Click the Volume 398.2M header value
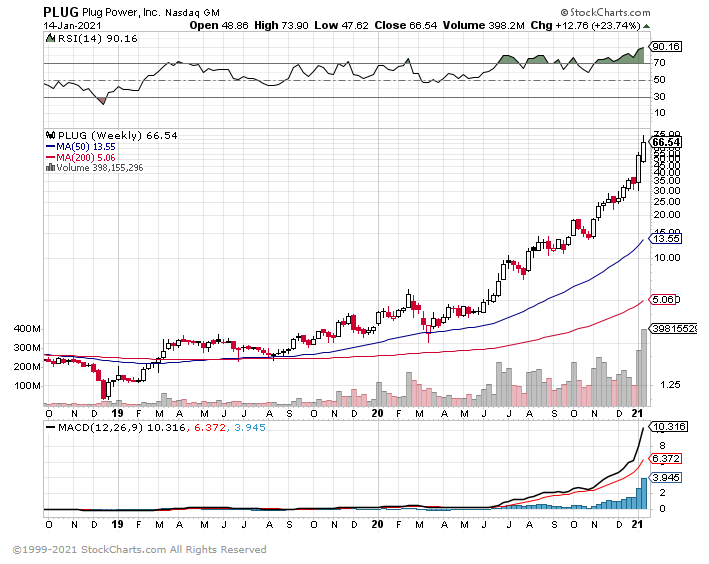 point(483,25)
